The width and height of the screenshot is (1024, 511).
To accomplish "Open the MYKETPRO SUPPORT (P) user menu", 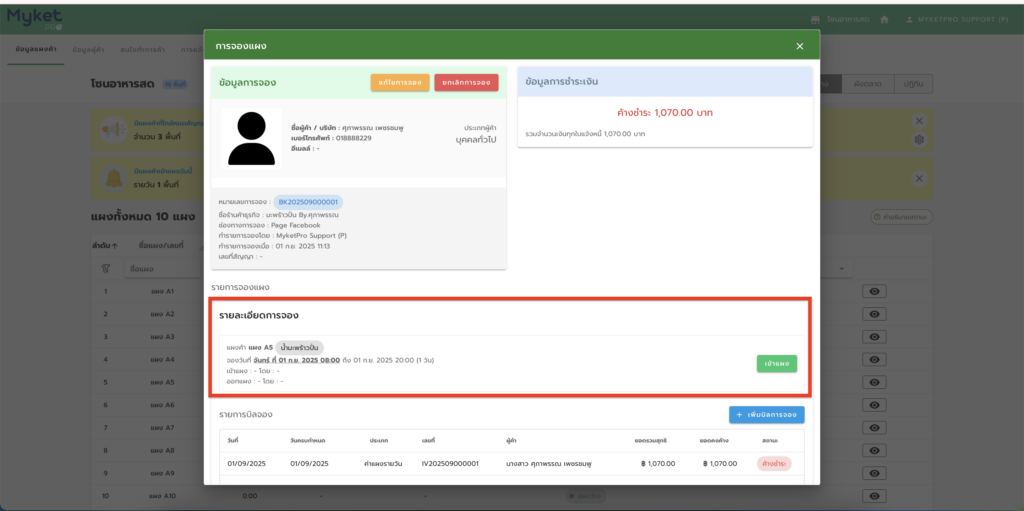I will 957,20.
